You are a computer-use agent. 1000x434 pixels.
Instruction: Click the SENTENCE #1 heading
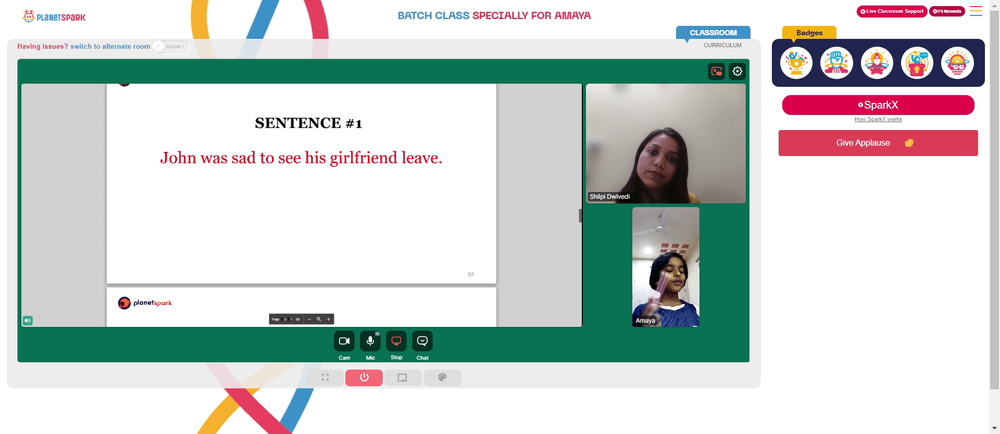(308, 123)
